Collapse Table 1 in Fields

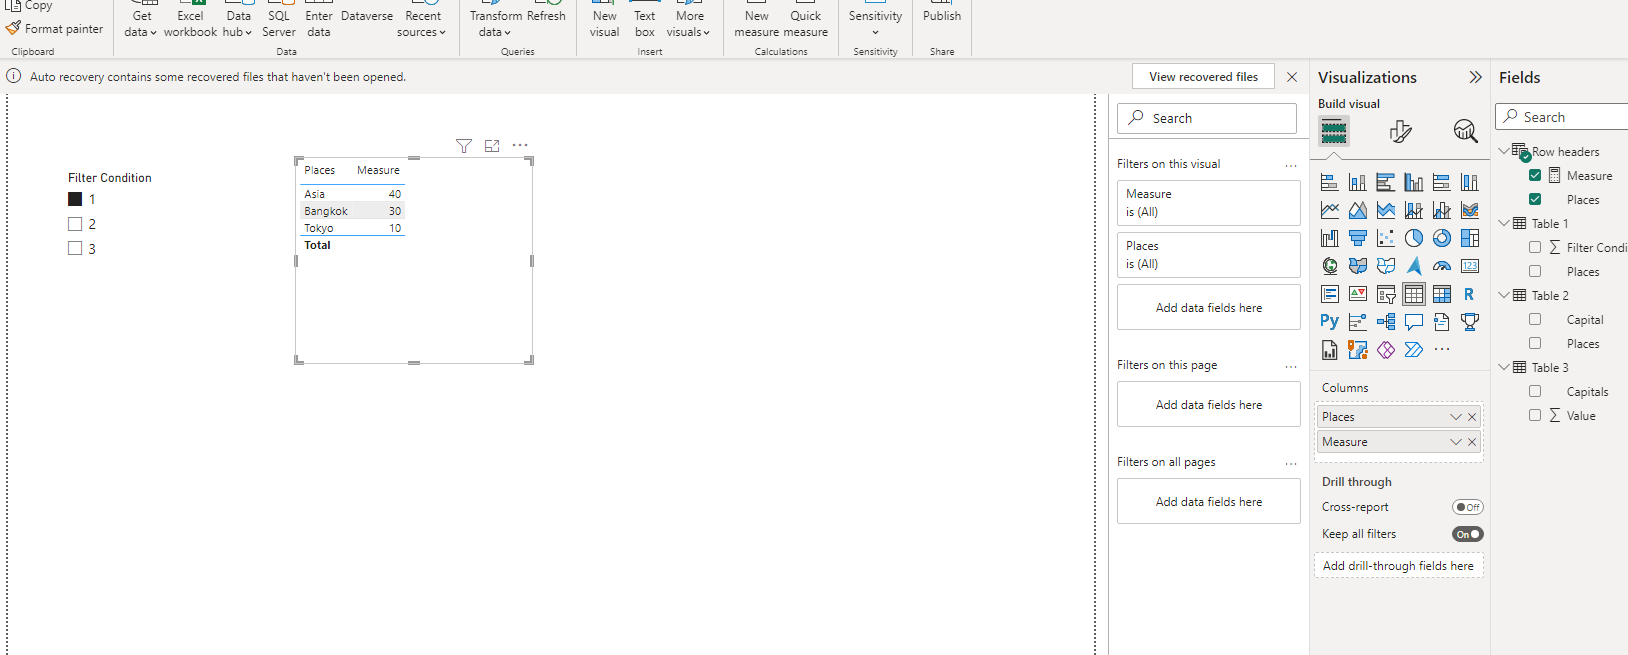(1504, 223)
